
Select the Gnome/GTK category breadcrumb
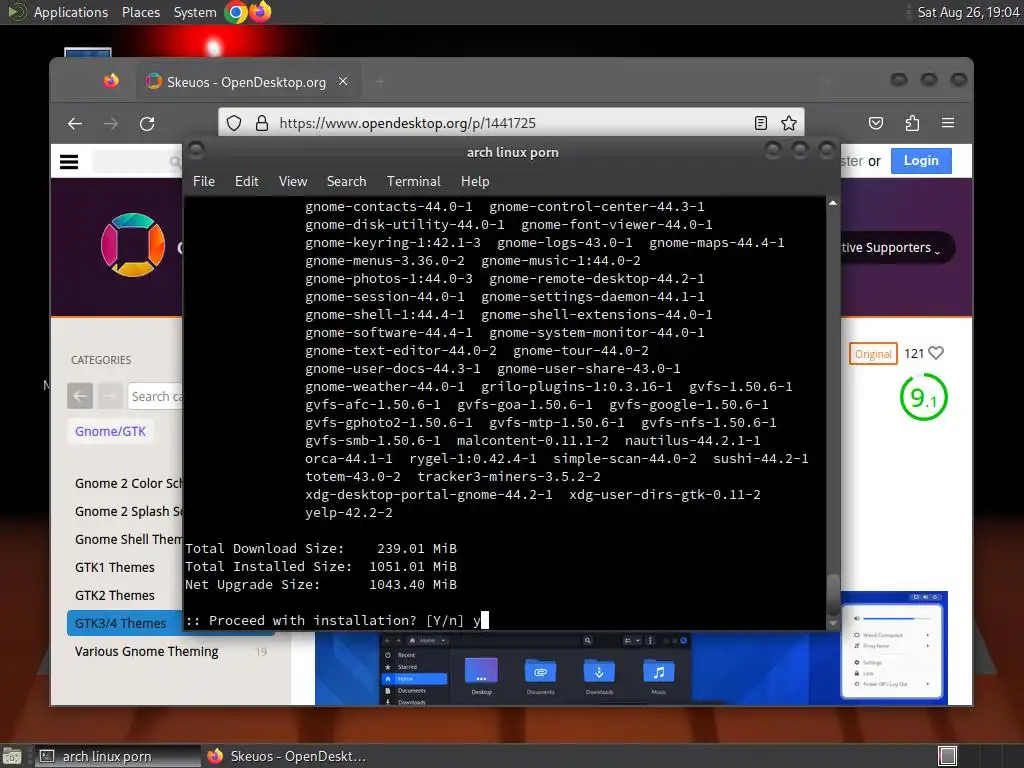tap(110, 431)
